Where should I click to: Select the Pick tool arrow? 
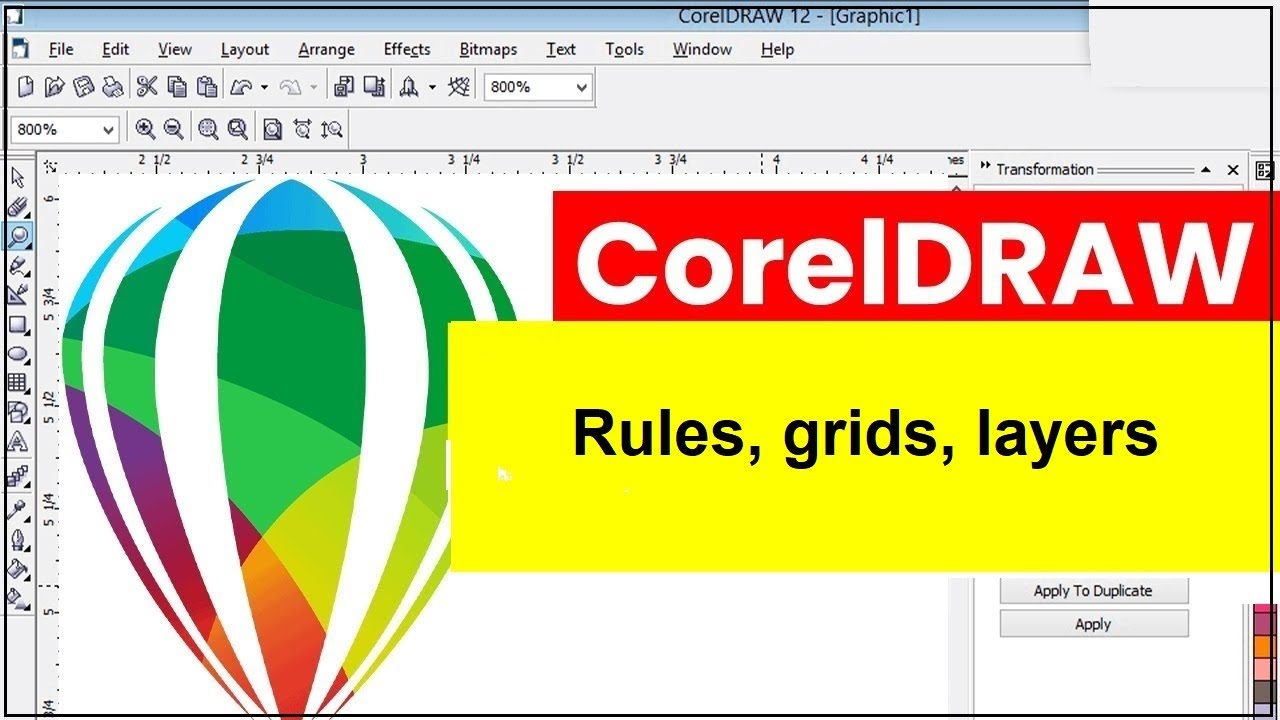[18, 178]
